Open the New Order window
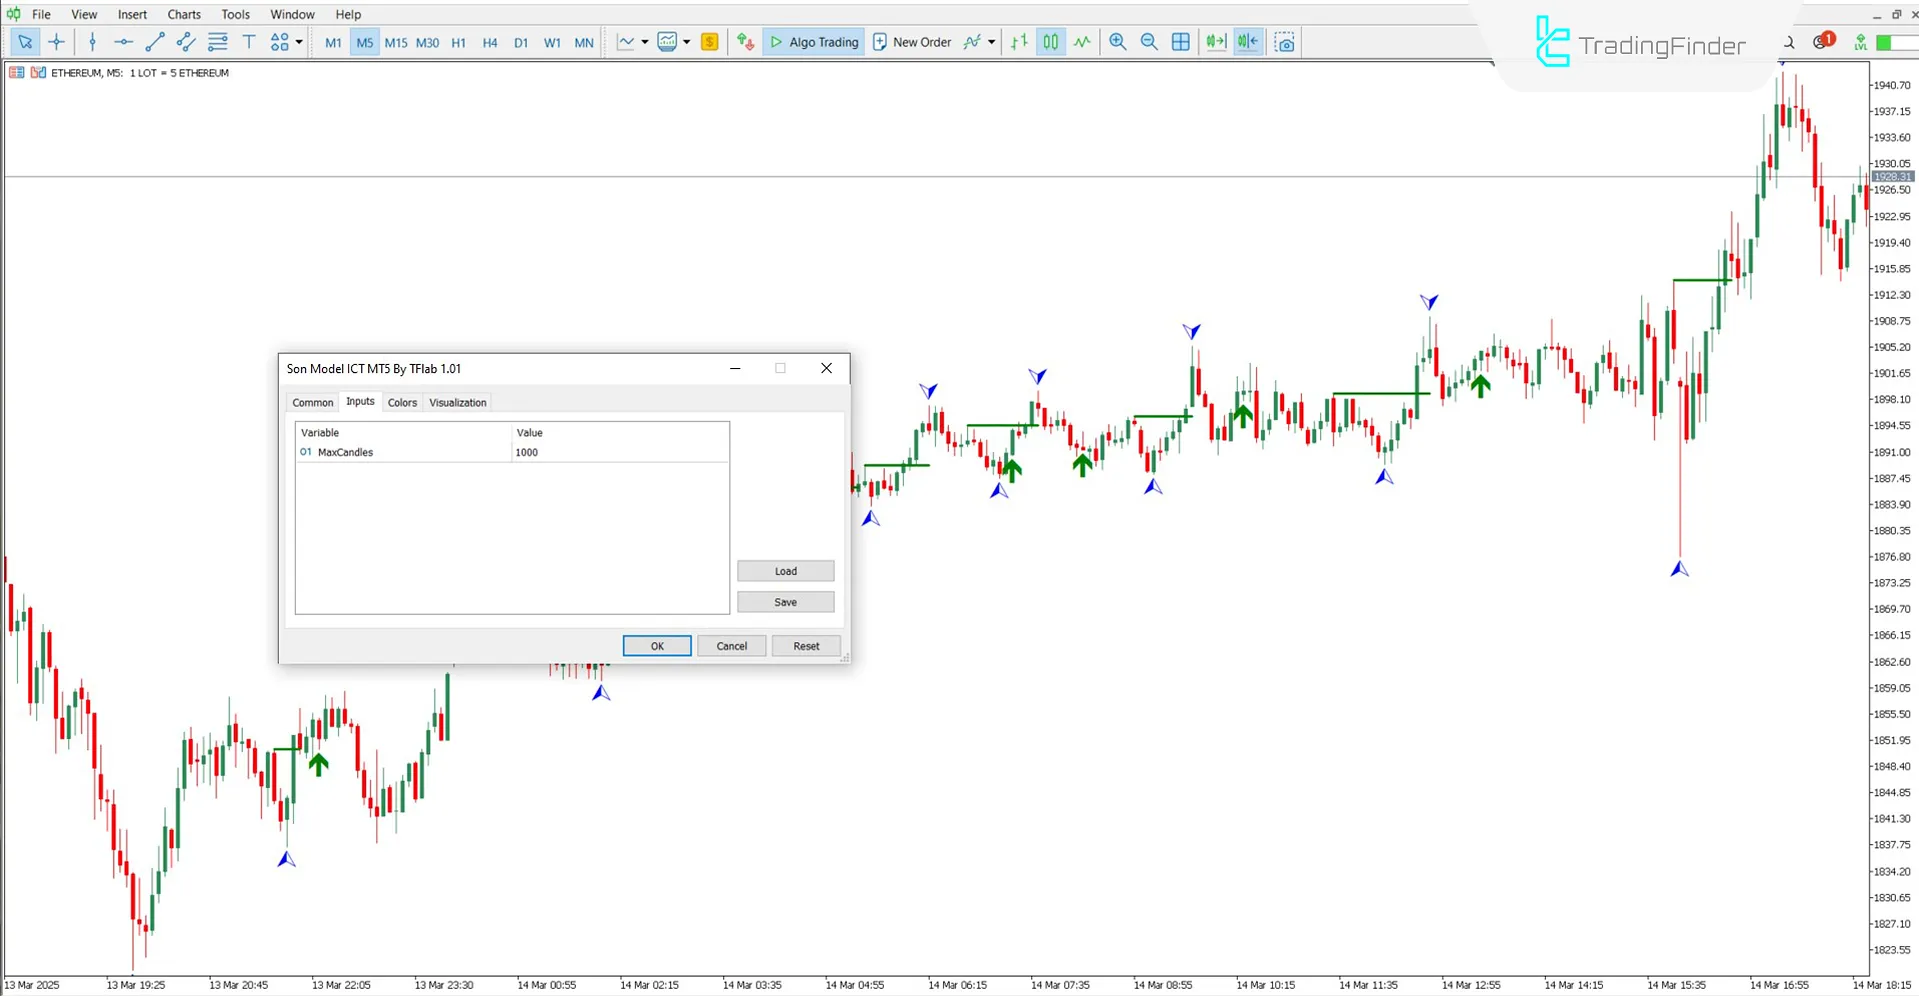This screenshot has height=996, width=1919. pyautogui.click(x=911, y=42)
